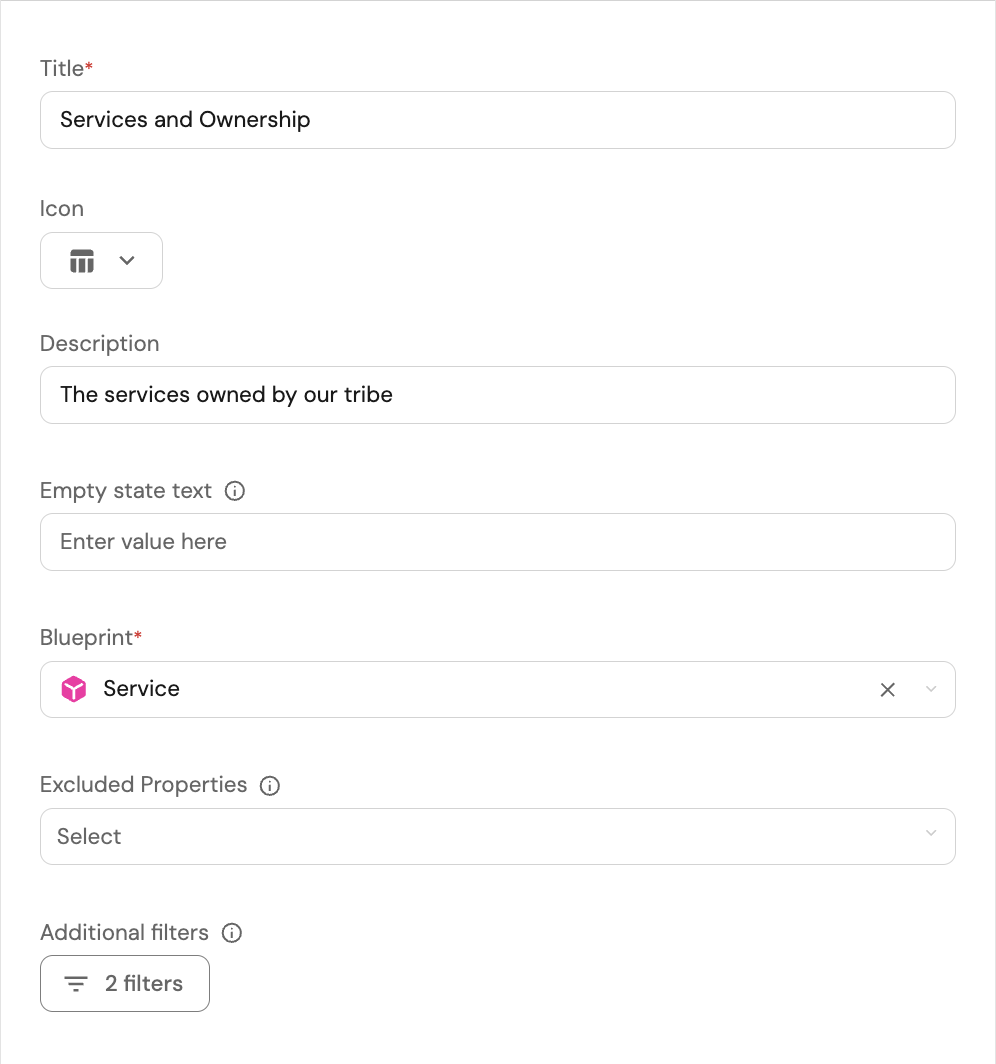This screenshot has height=1064, width=996.
Task: Focus the Title field with Services and Ownership
Action: tap(497, 120)
